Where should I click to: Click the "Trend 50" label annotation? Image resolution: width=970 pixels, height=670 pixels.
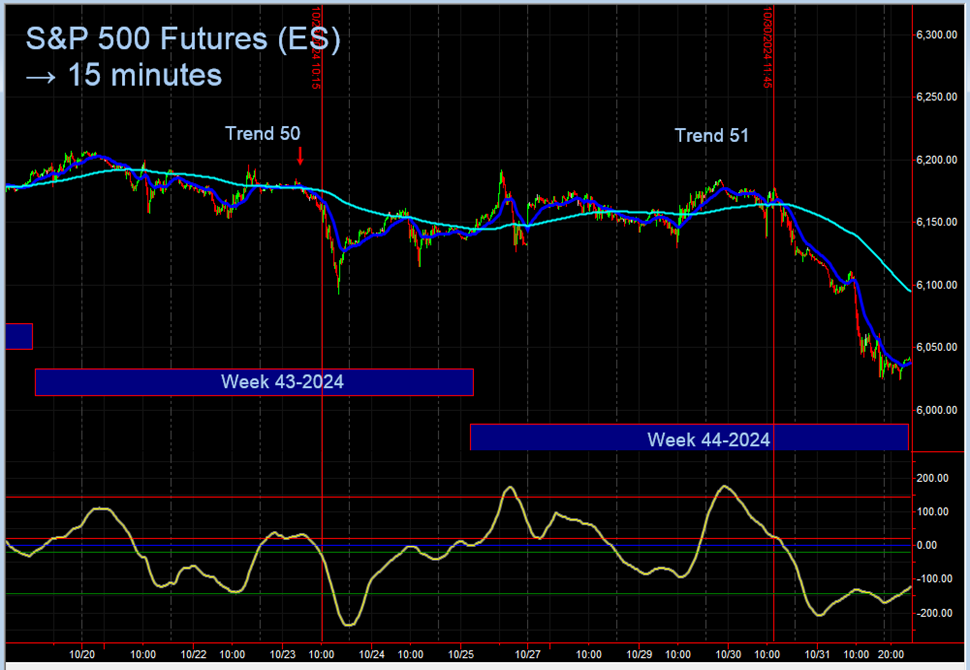coord(262,133)
